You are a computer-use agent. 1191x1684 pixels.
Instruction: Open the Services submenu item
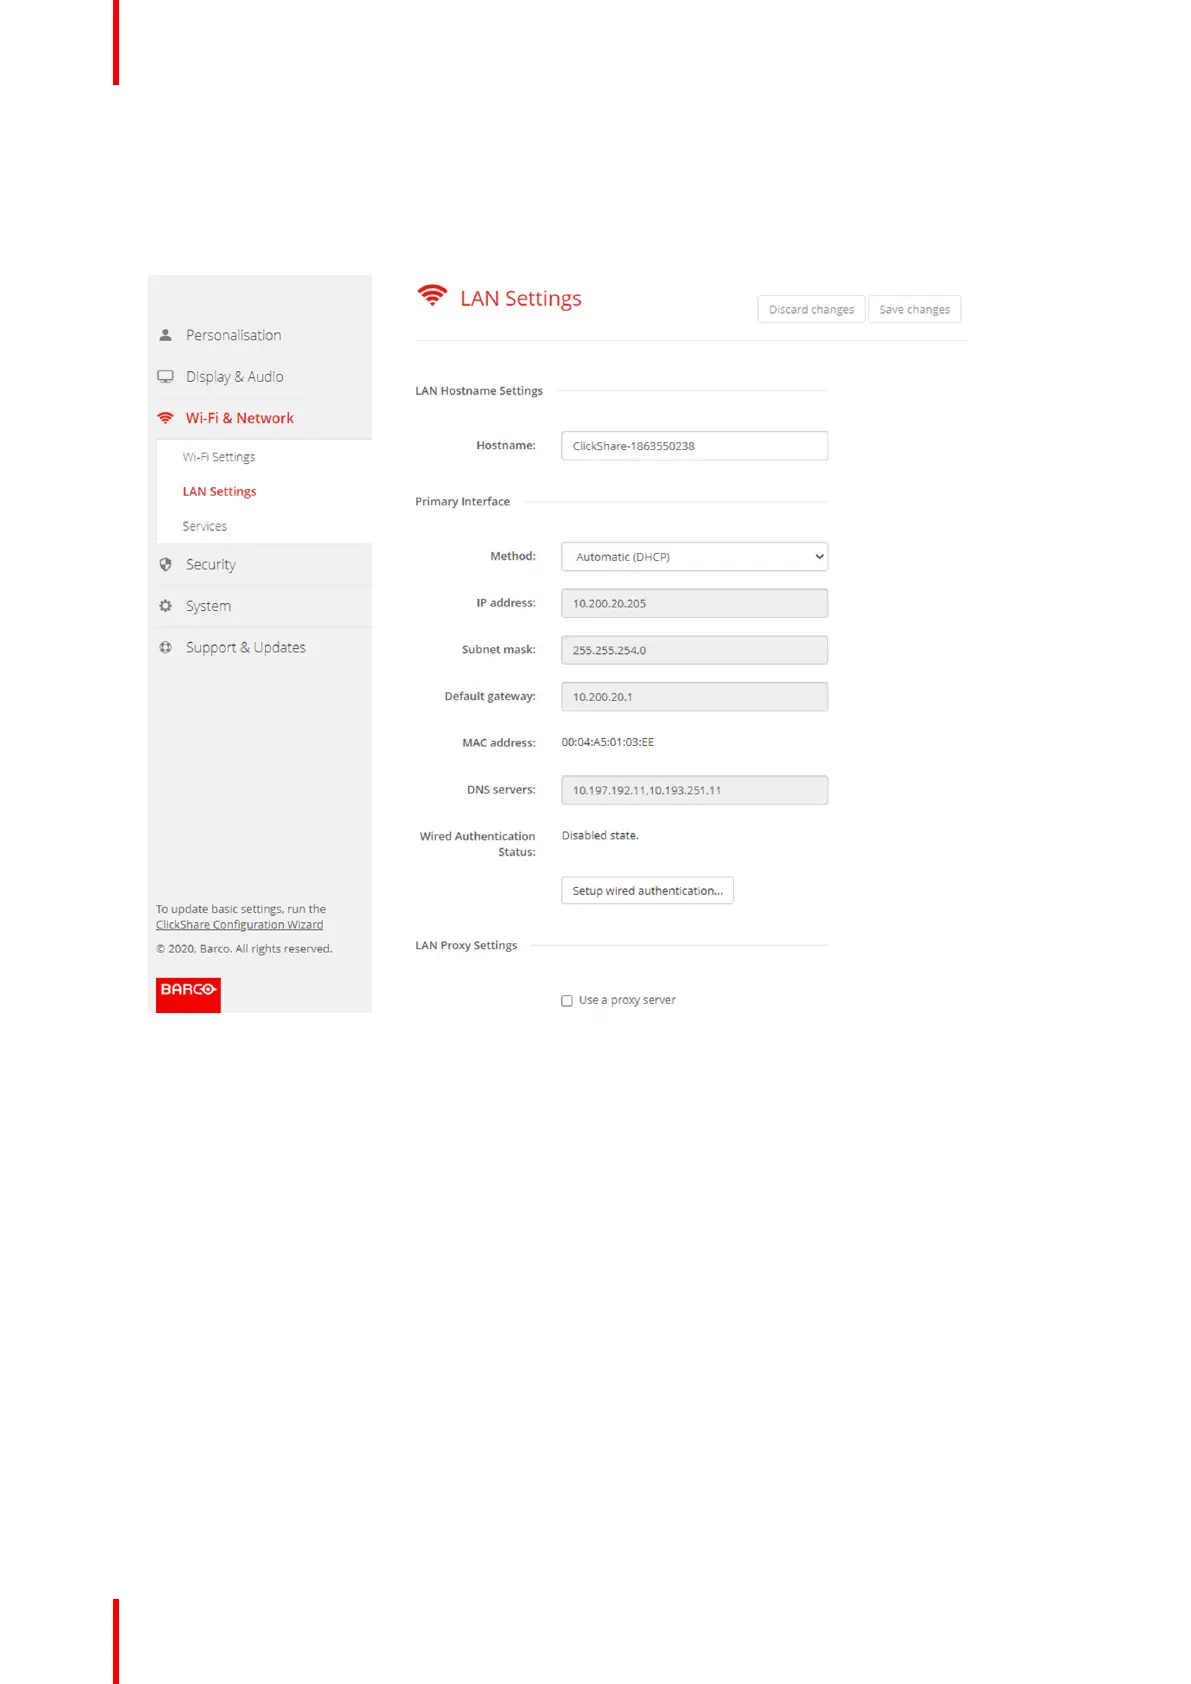pyautogui.click(x=204, y=526)
